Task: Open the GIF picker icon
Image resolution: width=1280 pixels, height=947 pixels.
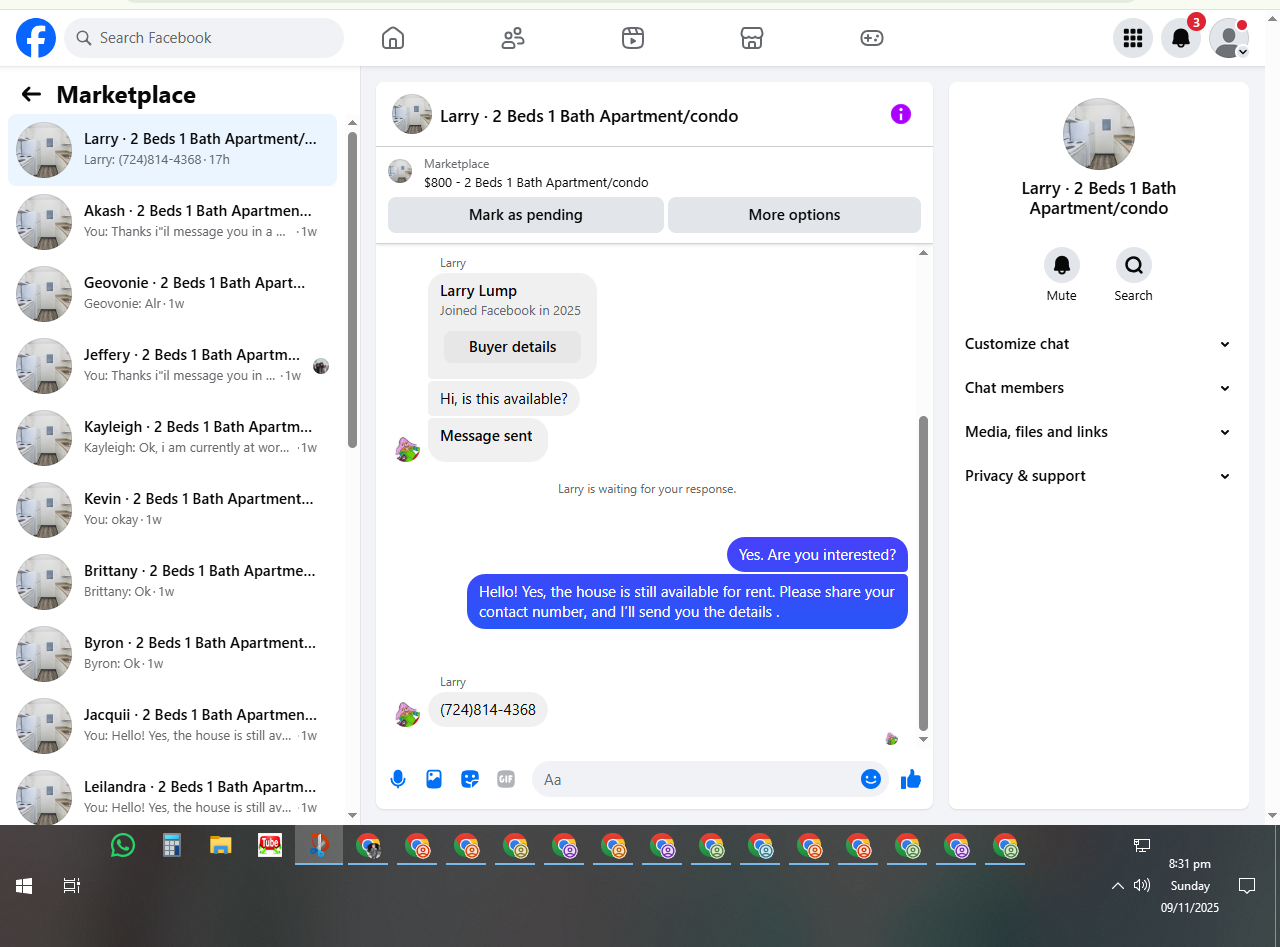Action: tap(506, 779)
